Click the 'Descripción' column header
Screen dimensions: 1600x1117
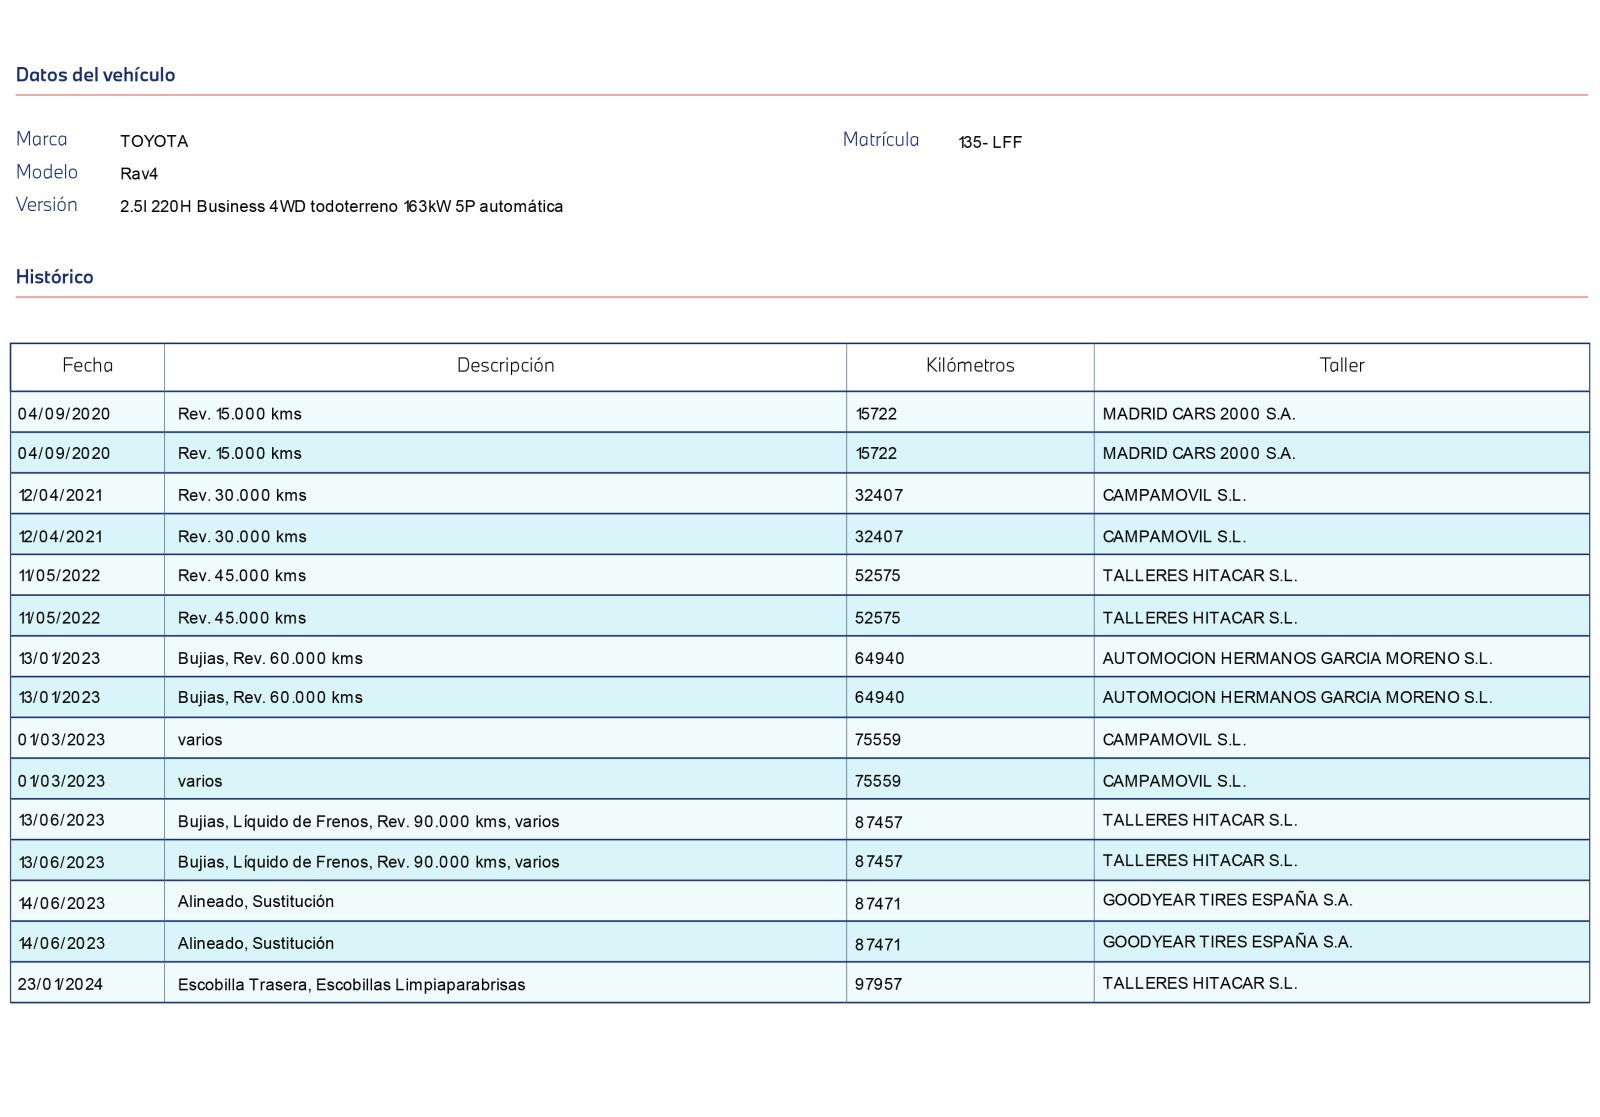pos(506,366)
